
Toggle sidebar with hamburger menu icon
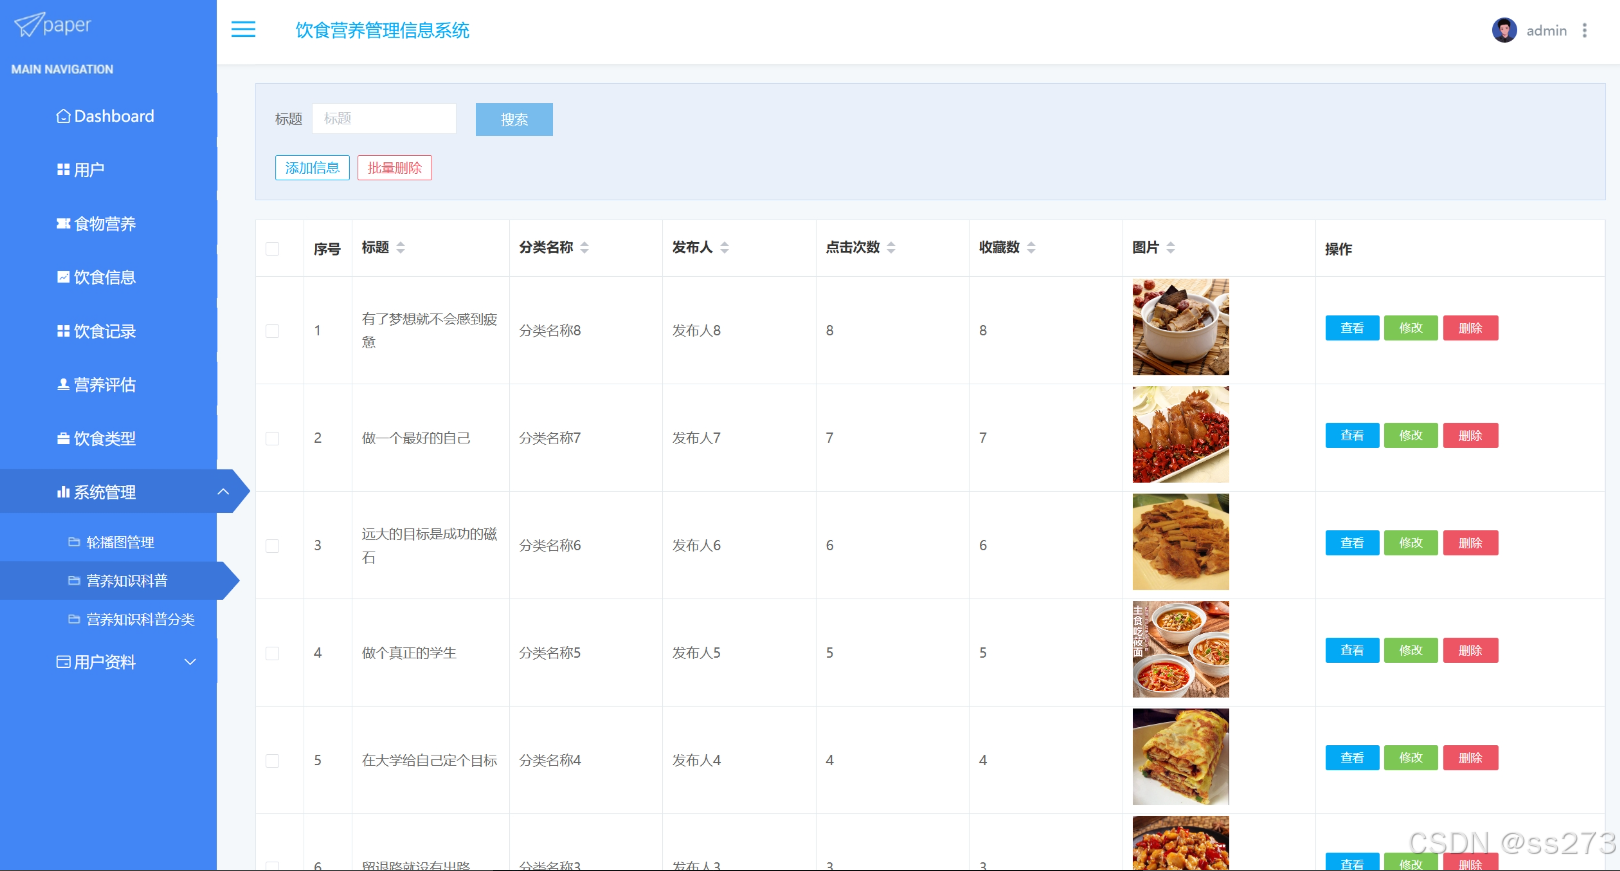click(243, 30)
